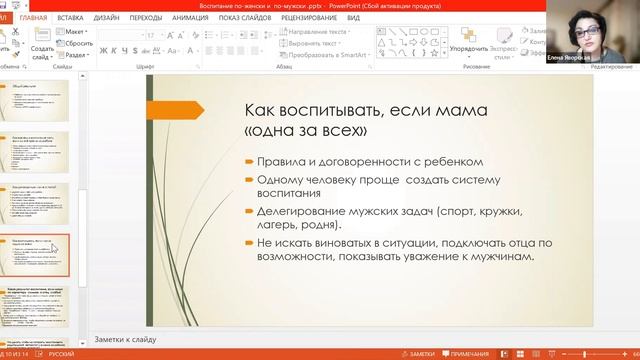Screen dimensions: 640x360
Task: Switch to the ДИЗАЙН tab
Action: [x=106, y=18]
